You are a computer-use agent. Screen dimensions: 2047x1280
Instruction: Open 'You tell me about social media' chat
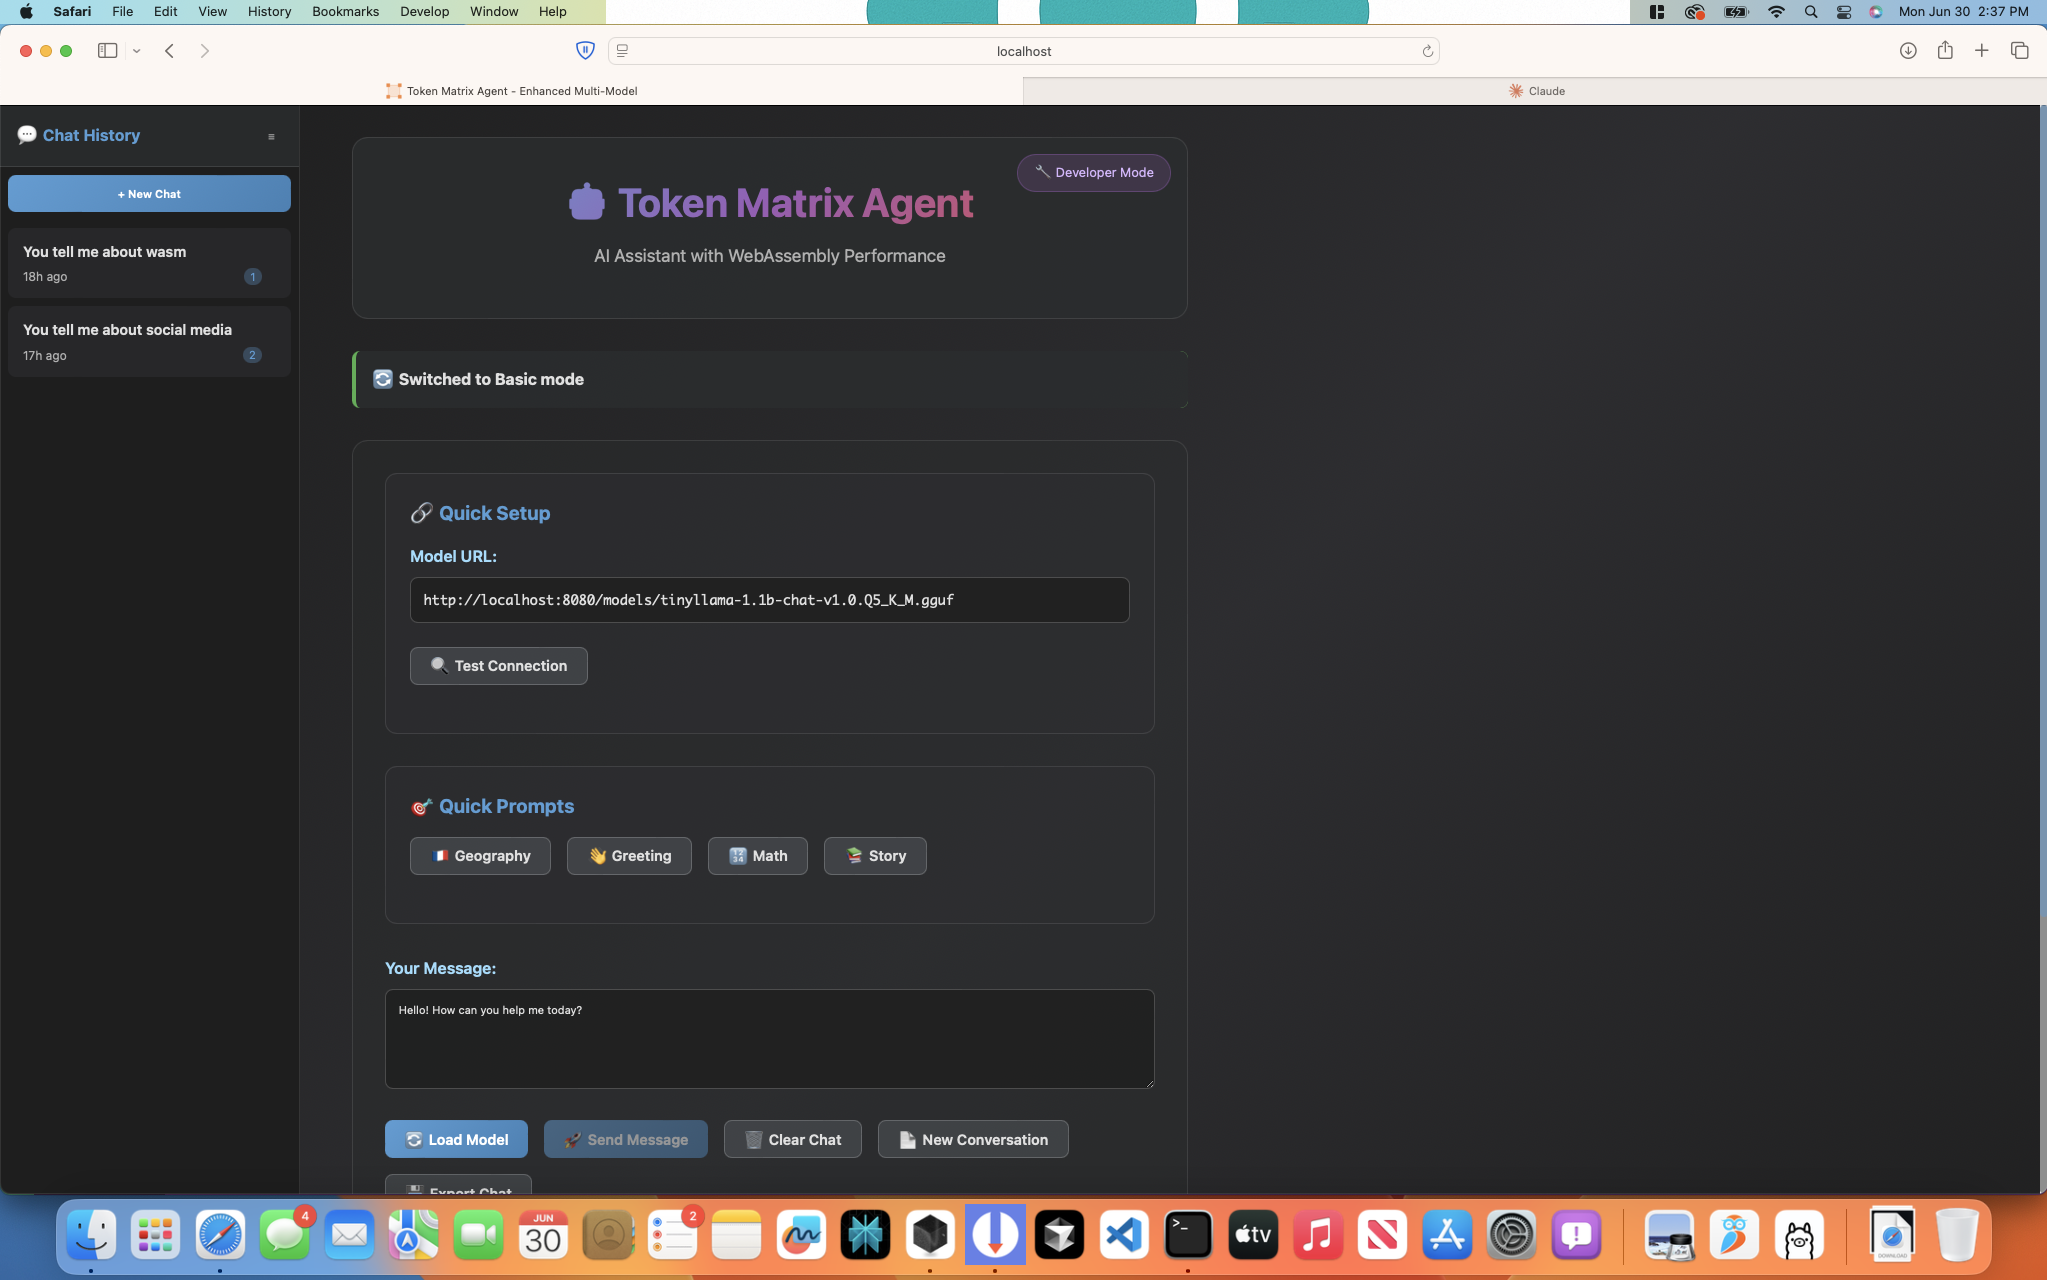(x=149, y=342)
